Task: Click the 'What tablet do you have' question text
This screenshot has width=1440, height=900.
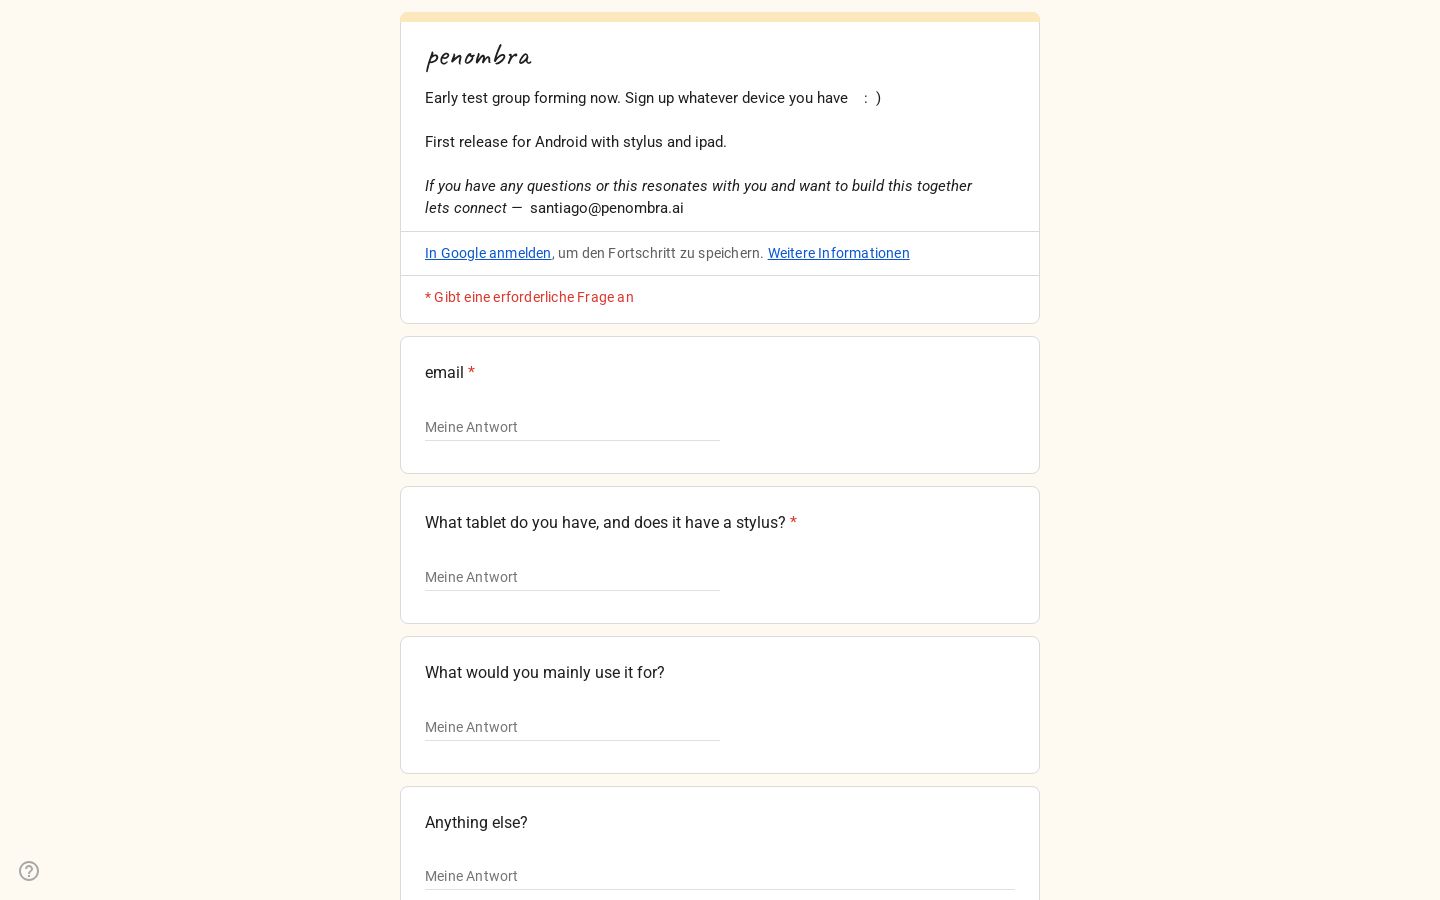Action: [605, 523]
